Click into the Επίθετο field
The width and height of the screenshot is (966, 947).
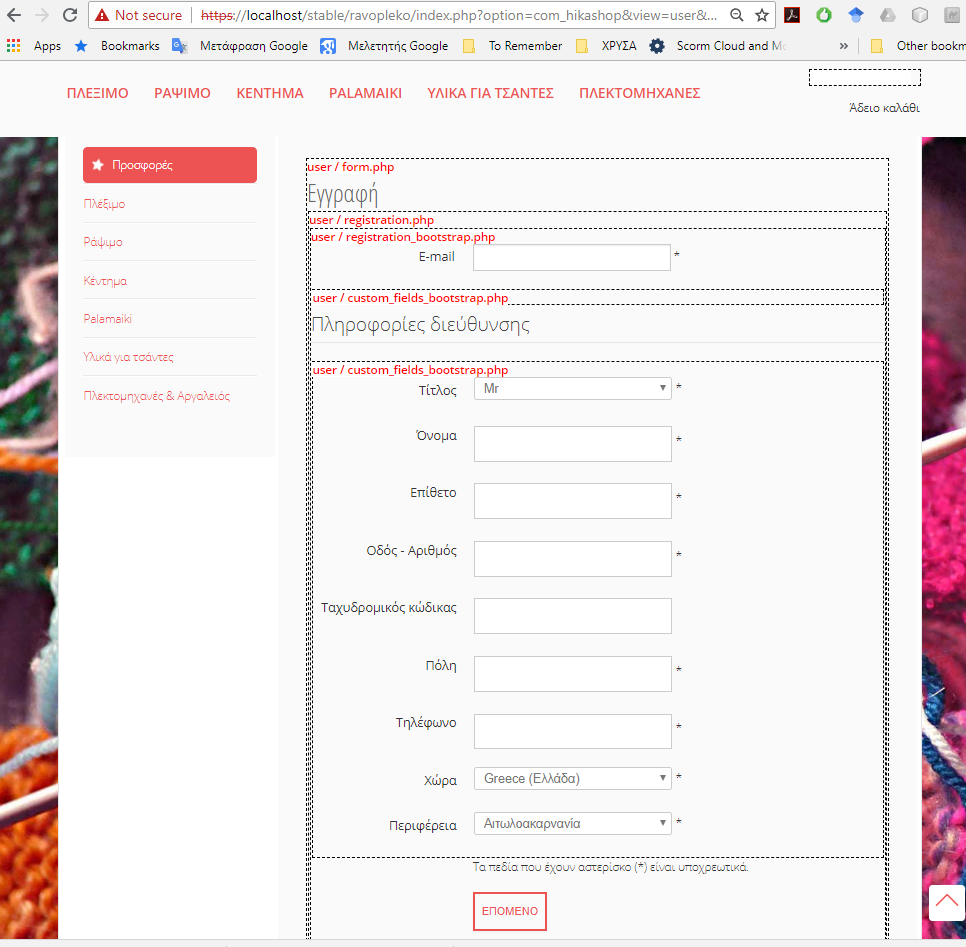coord(572,500)
